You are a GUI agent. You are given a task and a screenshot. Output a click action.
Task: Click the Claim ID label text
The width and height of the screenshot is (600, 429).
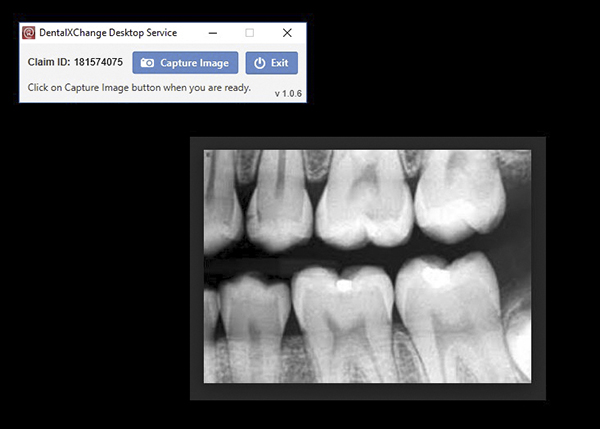pyautogui.click(x=48, y=63)
